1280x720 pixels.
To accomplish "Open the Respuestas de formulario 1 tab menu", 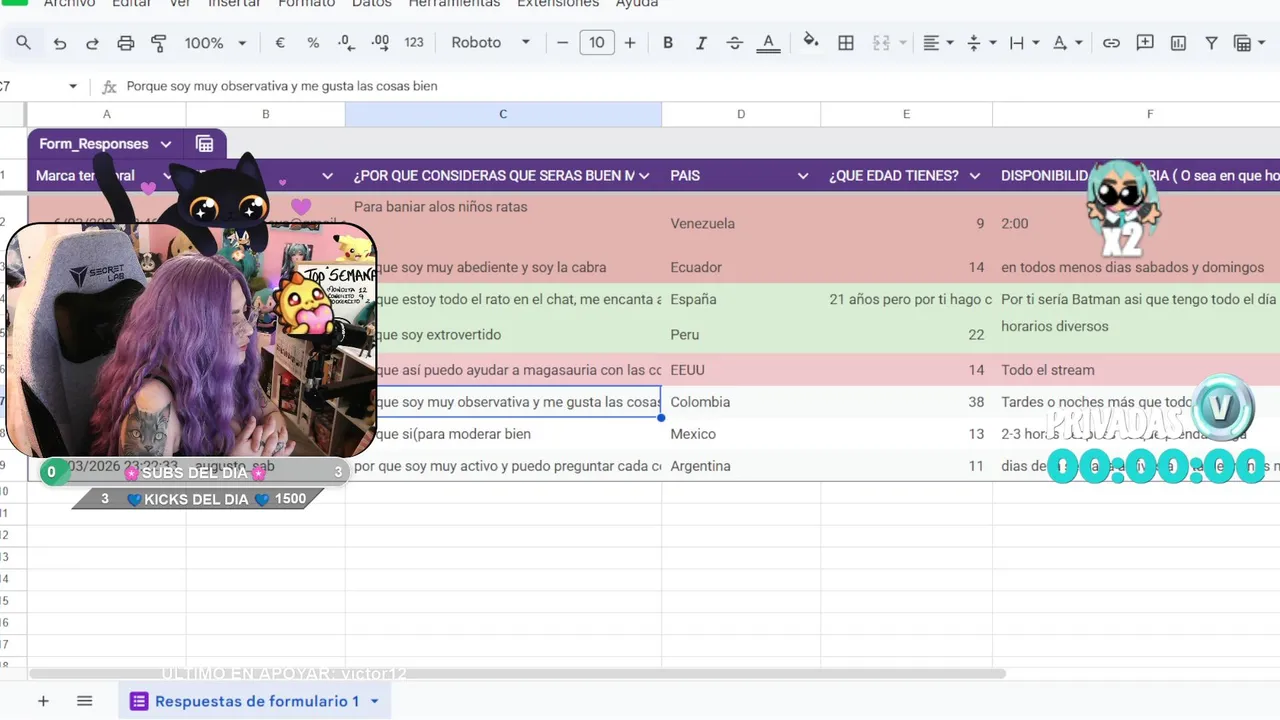I will [x=375, y=701].
